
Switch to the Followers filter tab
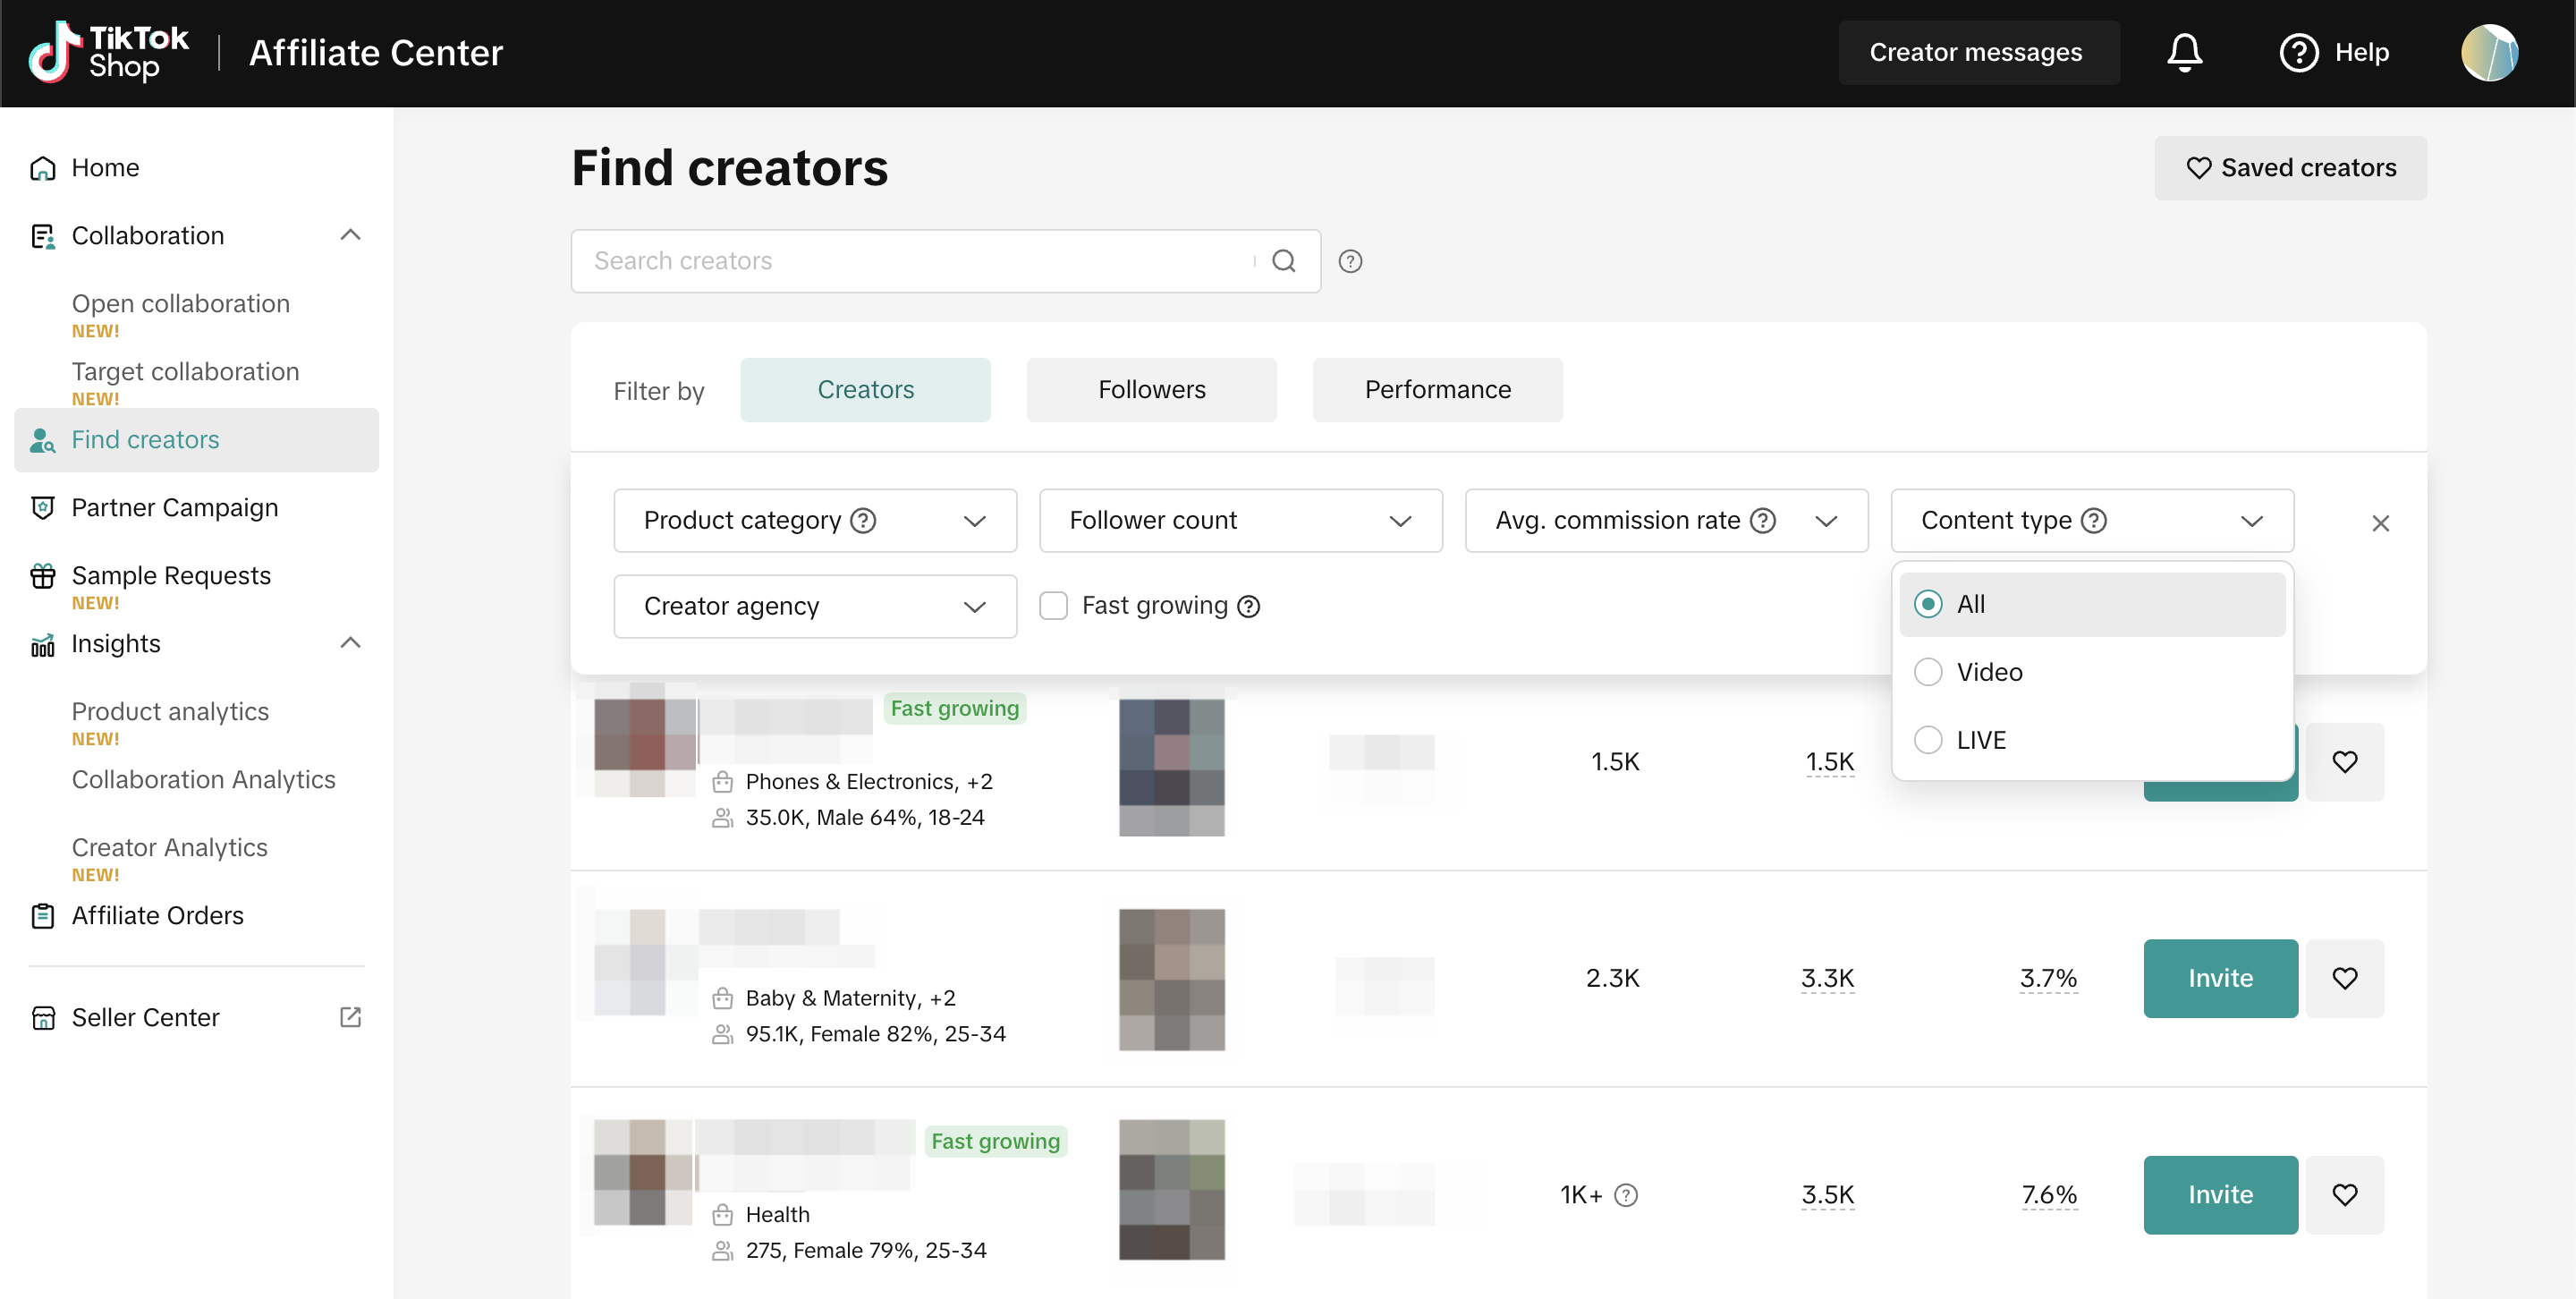pyautogui.click(x=1151, y=390)
